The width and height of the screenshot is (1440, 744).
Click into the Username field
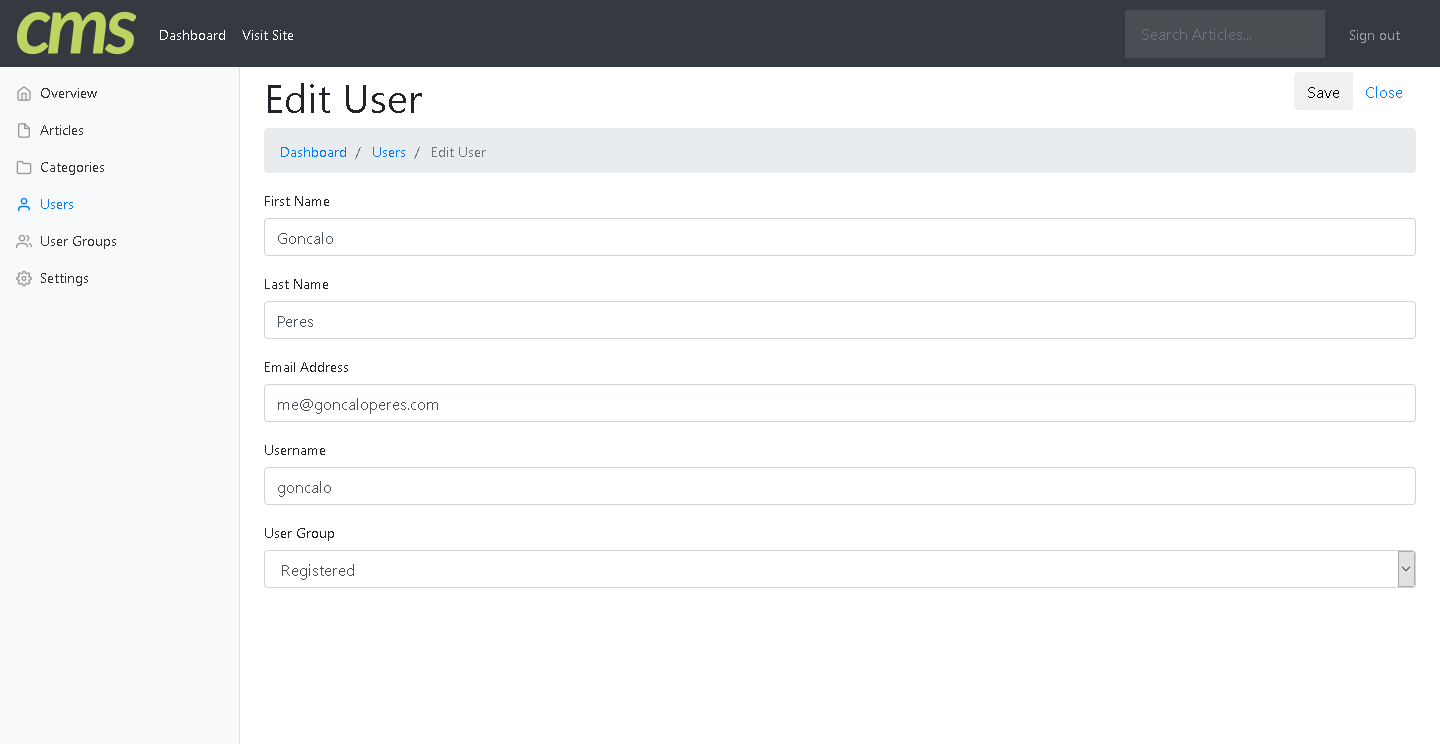pos(839,486)
